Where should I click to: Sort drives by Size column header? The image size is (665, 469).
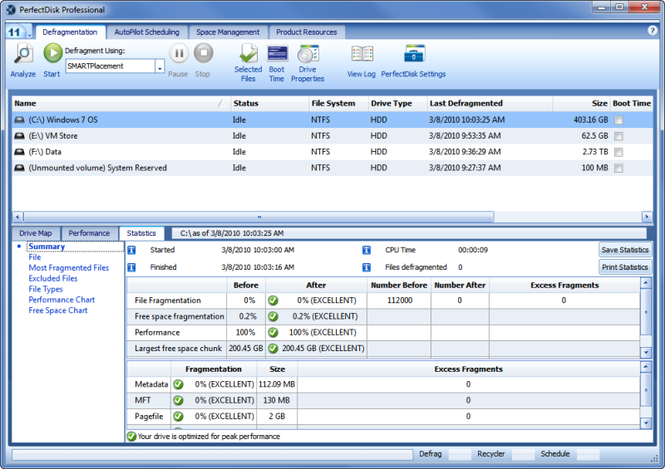(581, 103)
